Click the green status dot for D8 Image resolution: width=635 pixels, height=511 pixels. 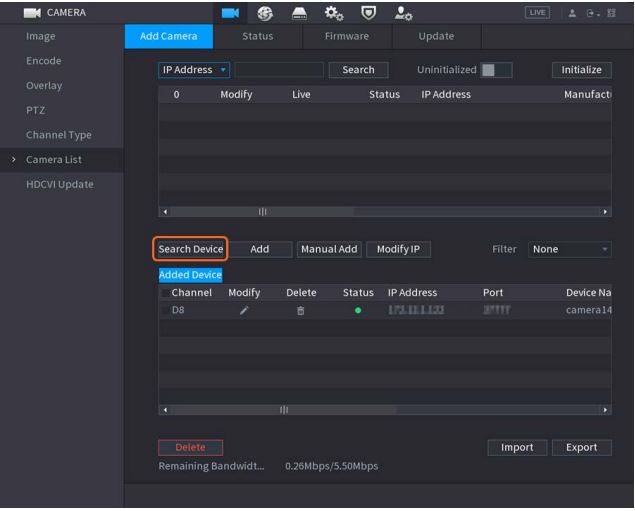point(358,311)
